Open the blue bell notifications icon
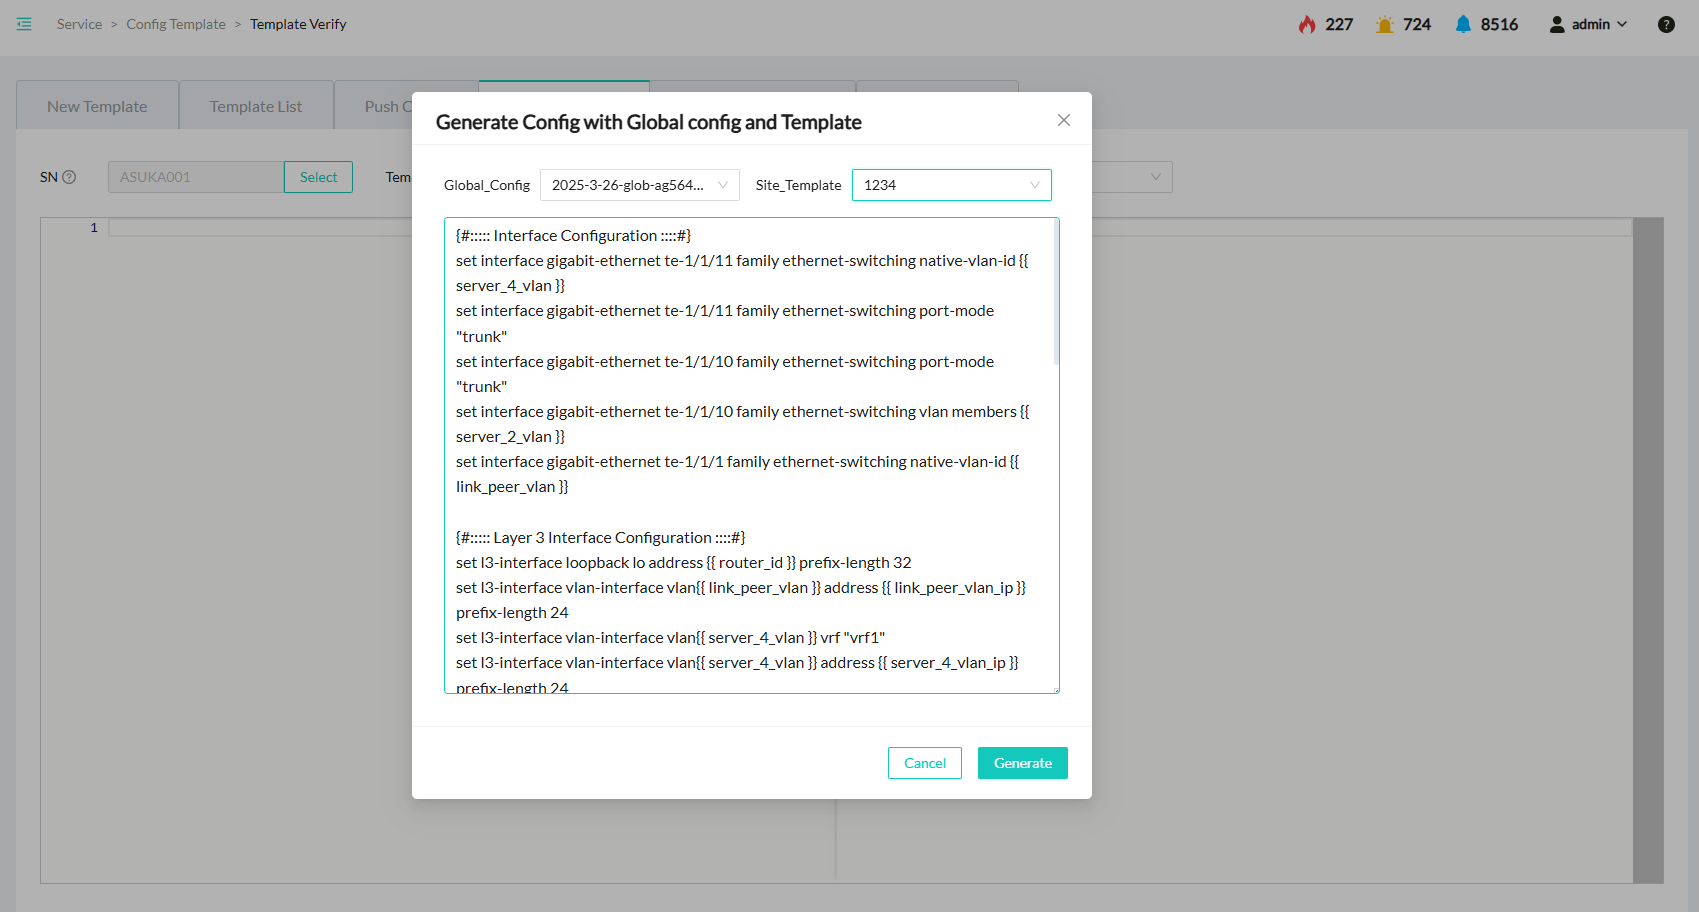This screenshot has width=1699, height=912. coord(1463,24)
